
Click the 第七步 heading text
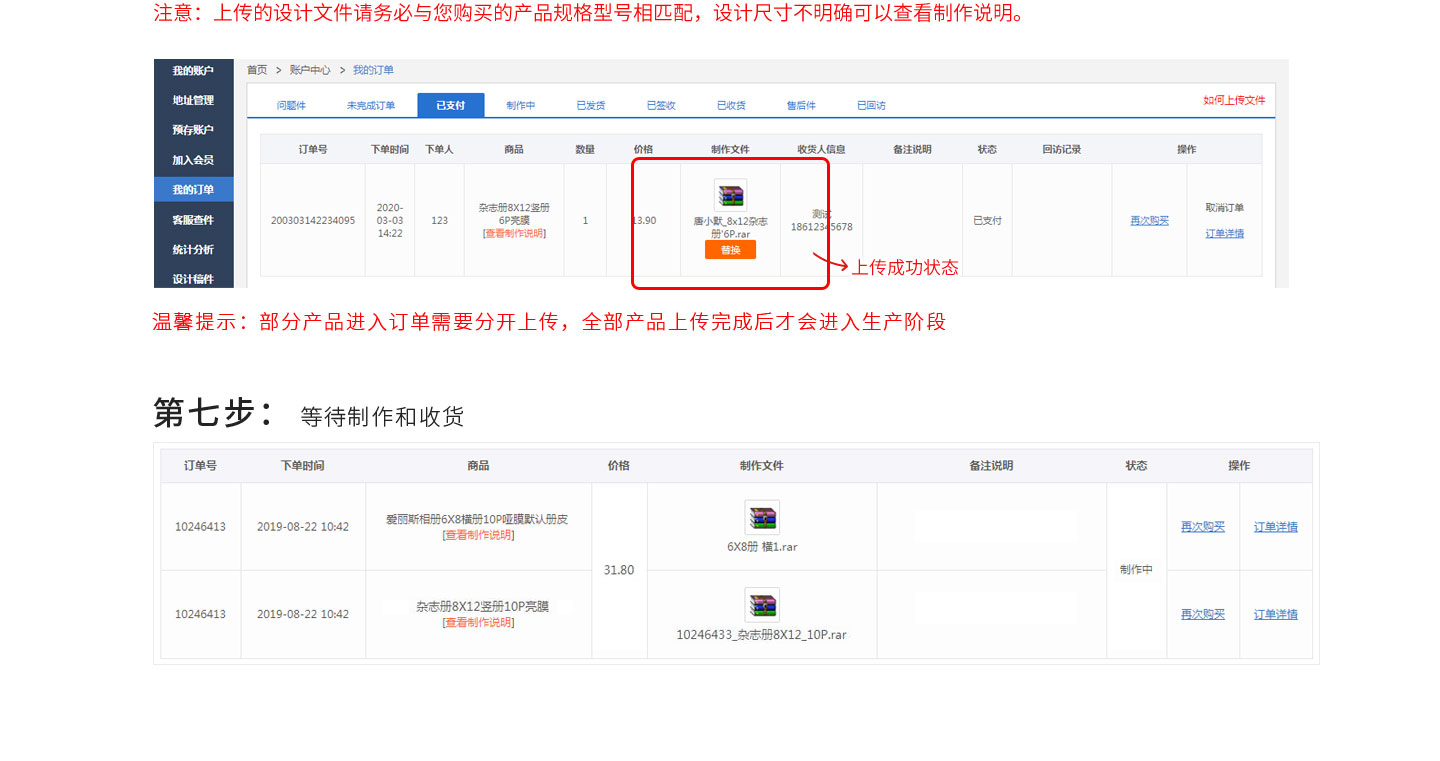click(214, 412)
